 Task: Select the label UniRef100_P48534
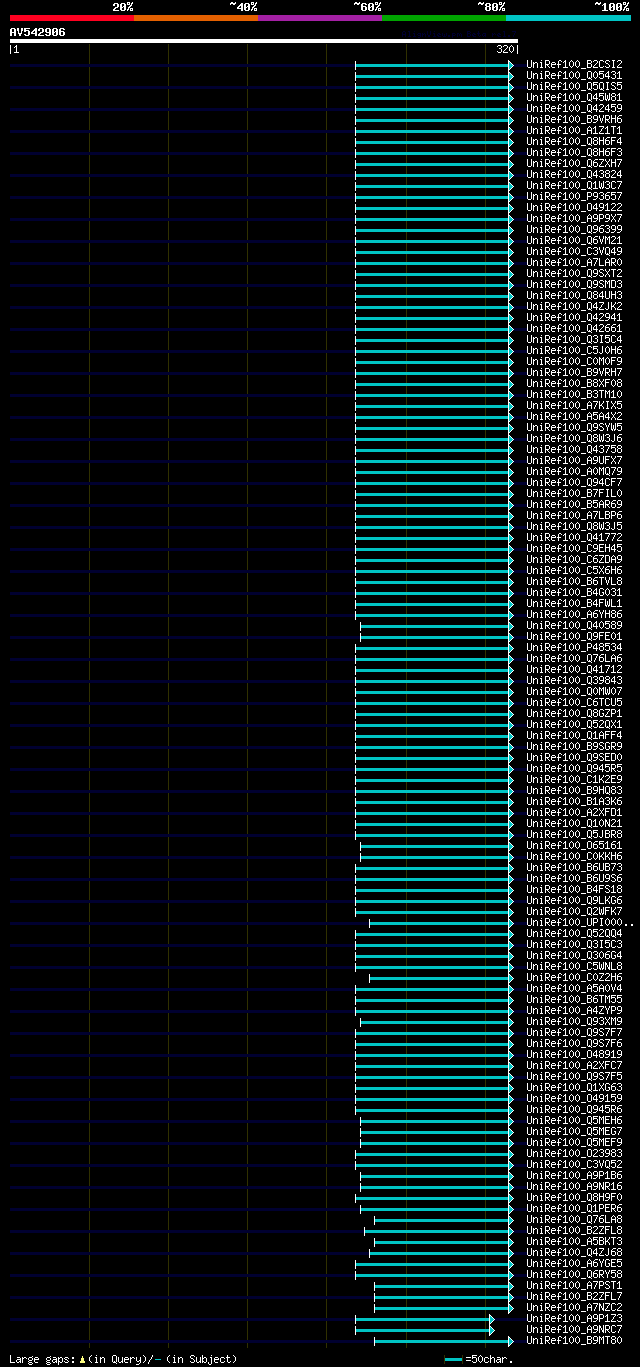click(x=574, y=647)
